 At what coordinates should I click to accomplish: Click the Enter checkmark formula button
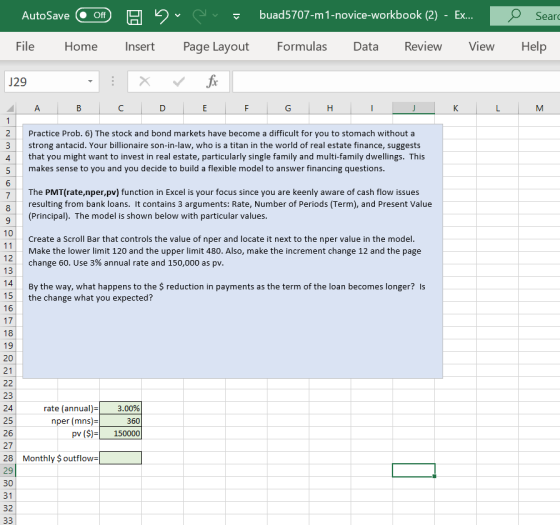tap(179, 82)
